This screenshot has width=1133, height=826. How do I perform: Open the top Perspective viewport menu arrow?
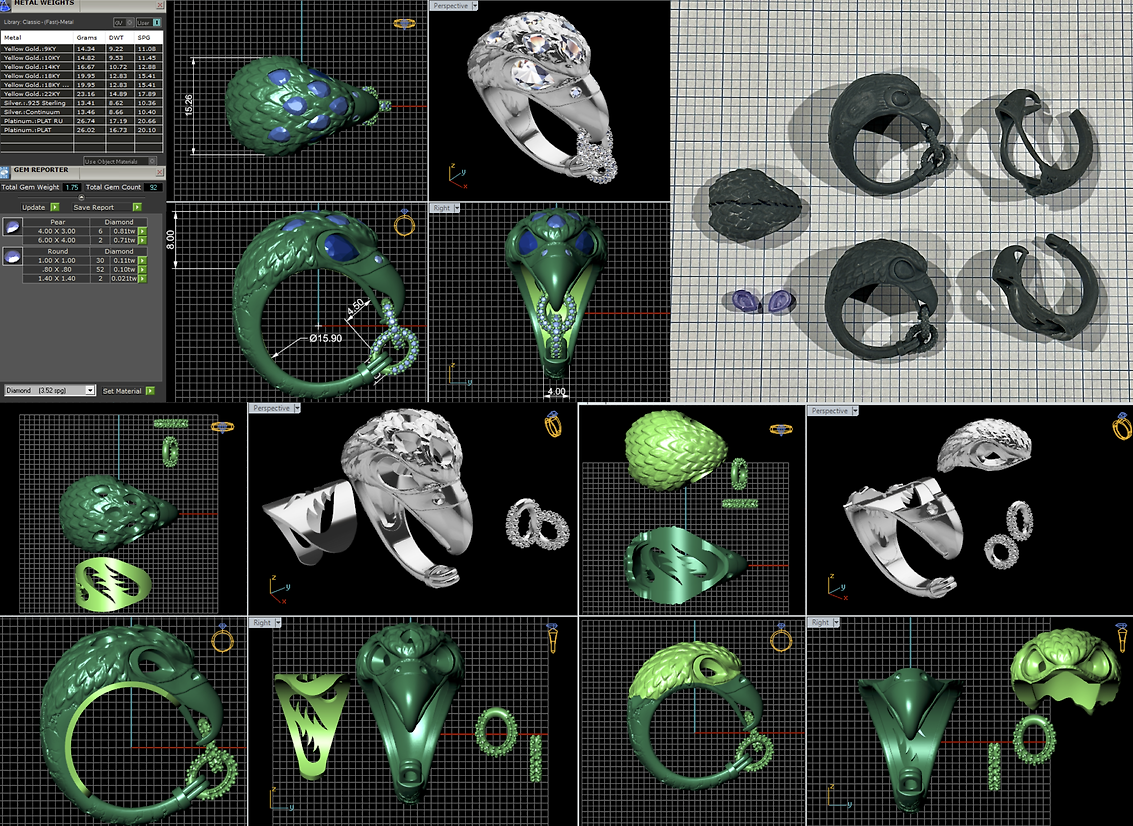pos(474,6)
